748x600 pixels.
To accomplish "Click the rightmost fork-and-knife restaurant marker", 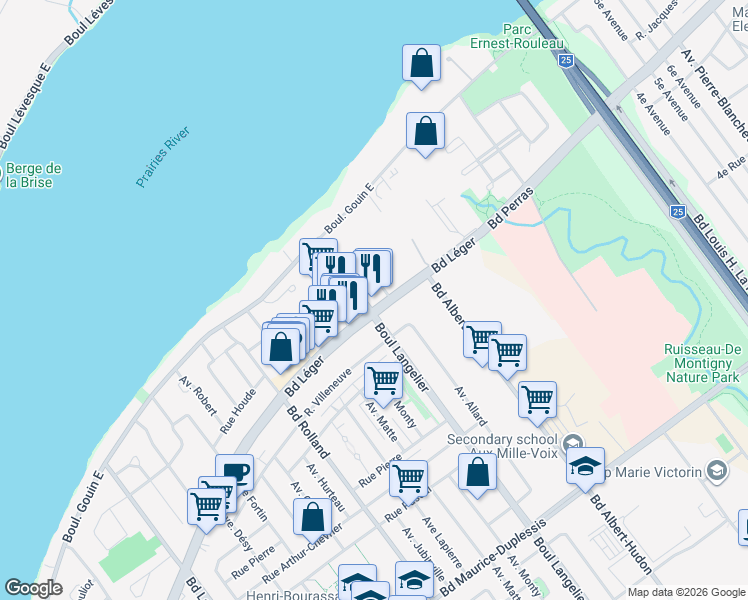I will click(374, 269).
